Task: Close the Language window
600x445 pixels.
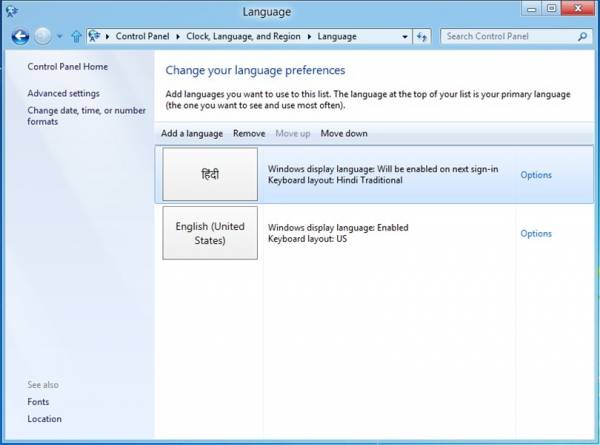Action: [578, 8]
